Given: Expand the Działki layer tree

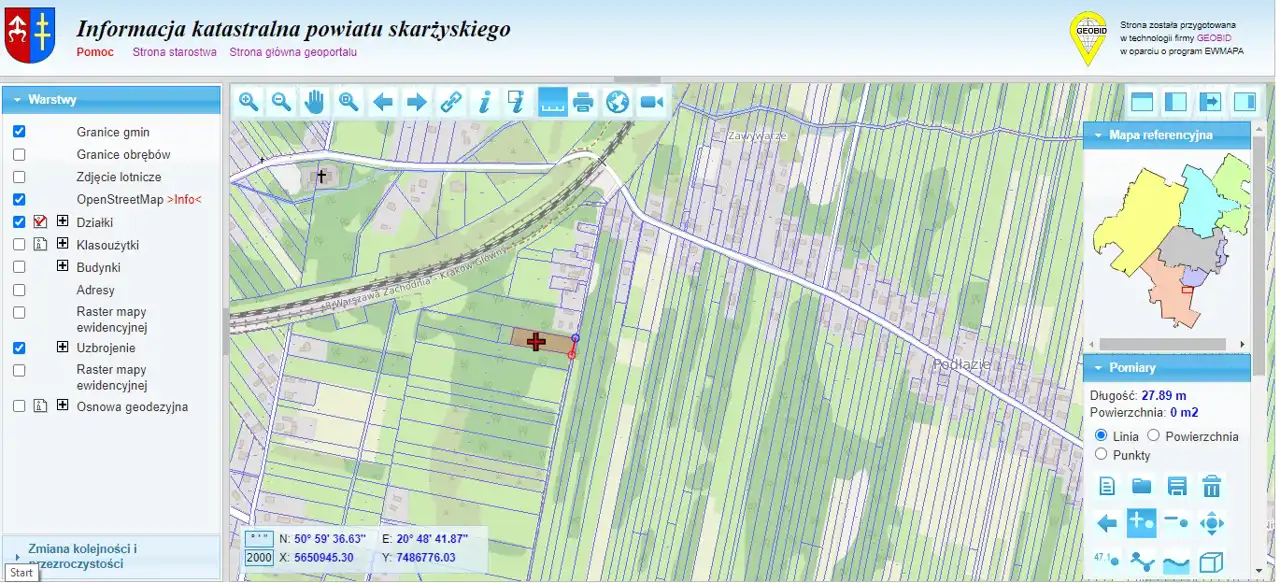Looking at the screenshot, I should [62, 222].
